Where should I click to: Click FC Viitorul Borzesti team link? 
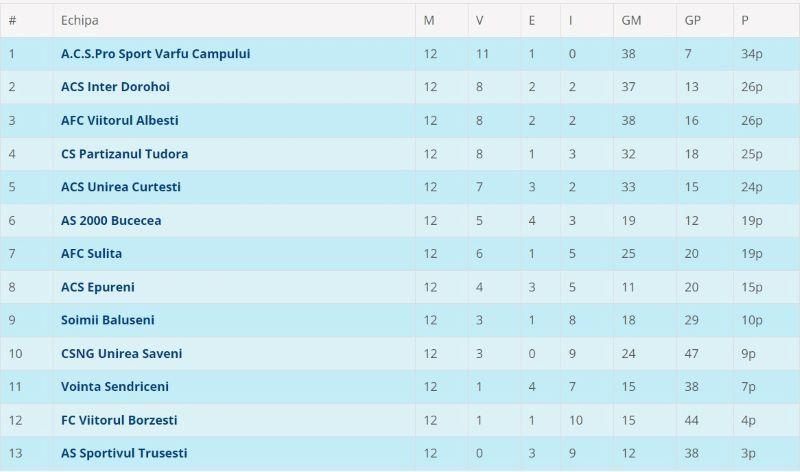[119, 420]
